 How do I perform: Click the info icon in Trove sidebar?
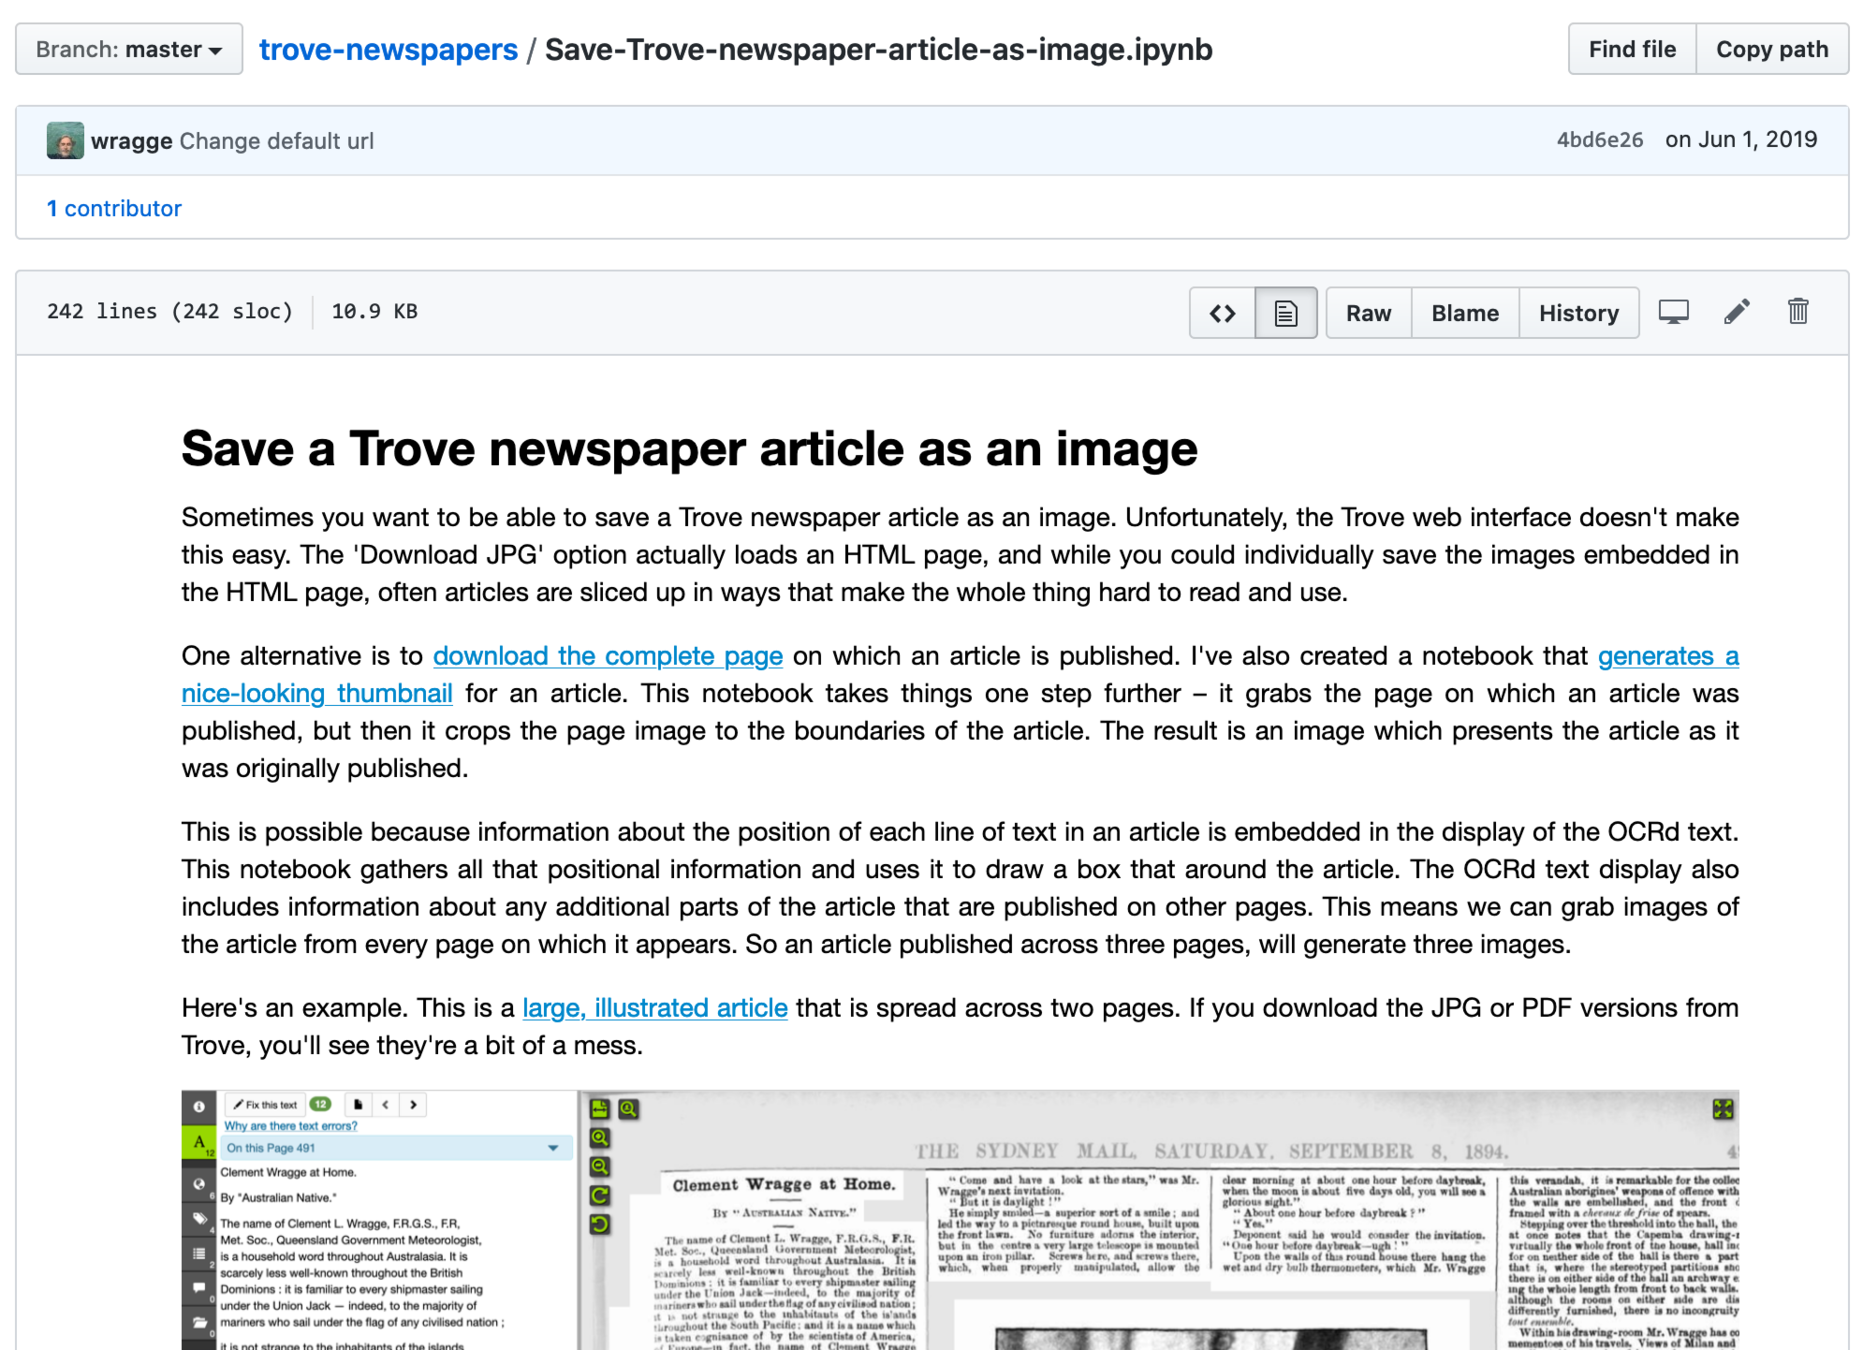point(199,1106)
